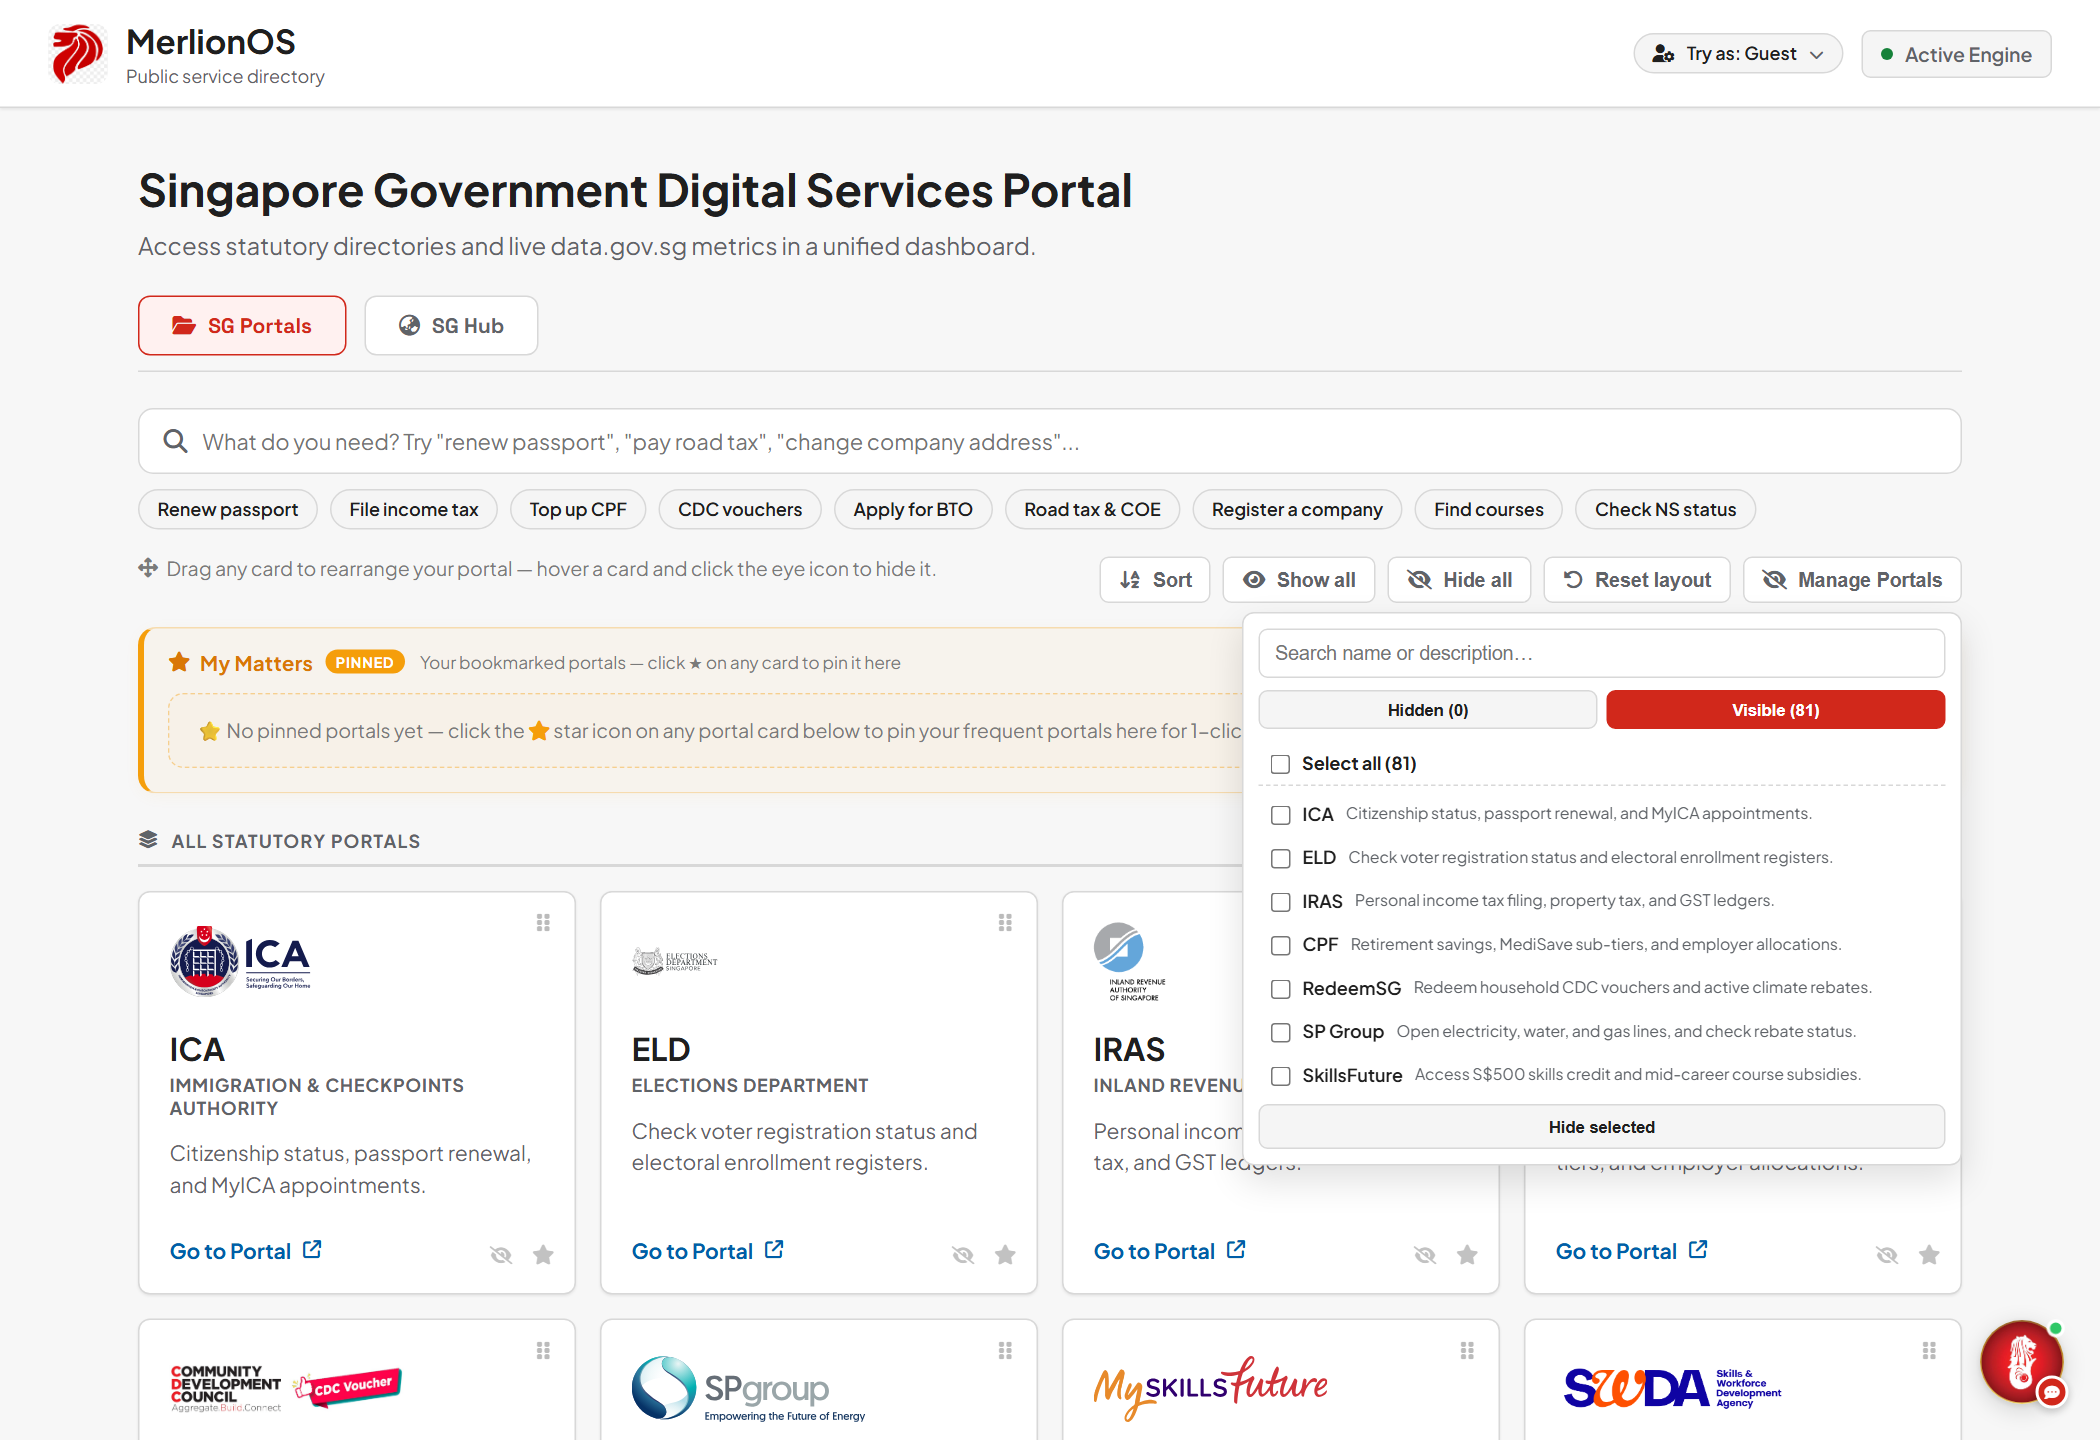Pin the ICA card with star icon
Screen dimensions: 2100x1440
click(543, 1254)
